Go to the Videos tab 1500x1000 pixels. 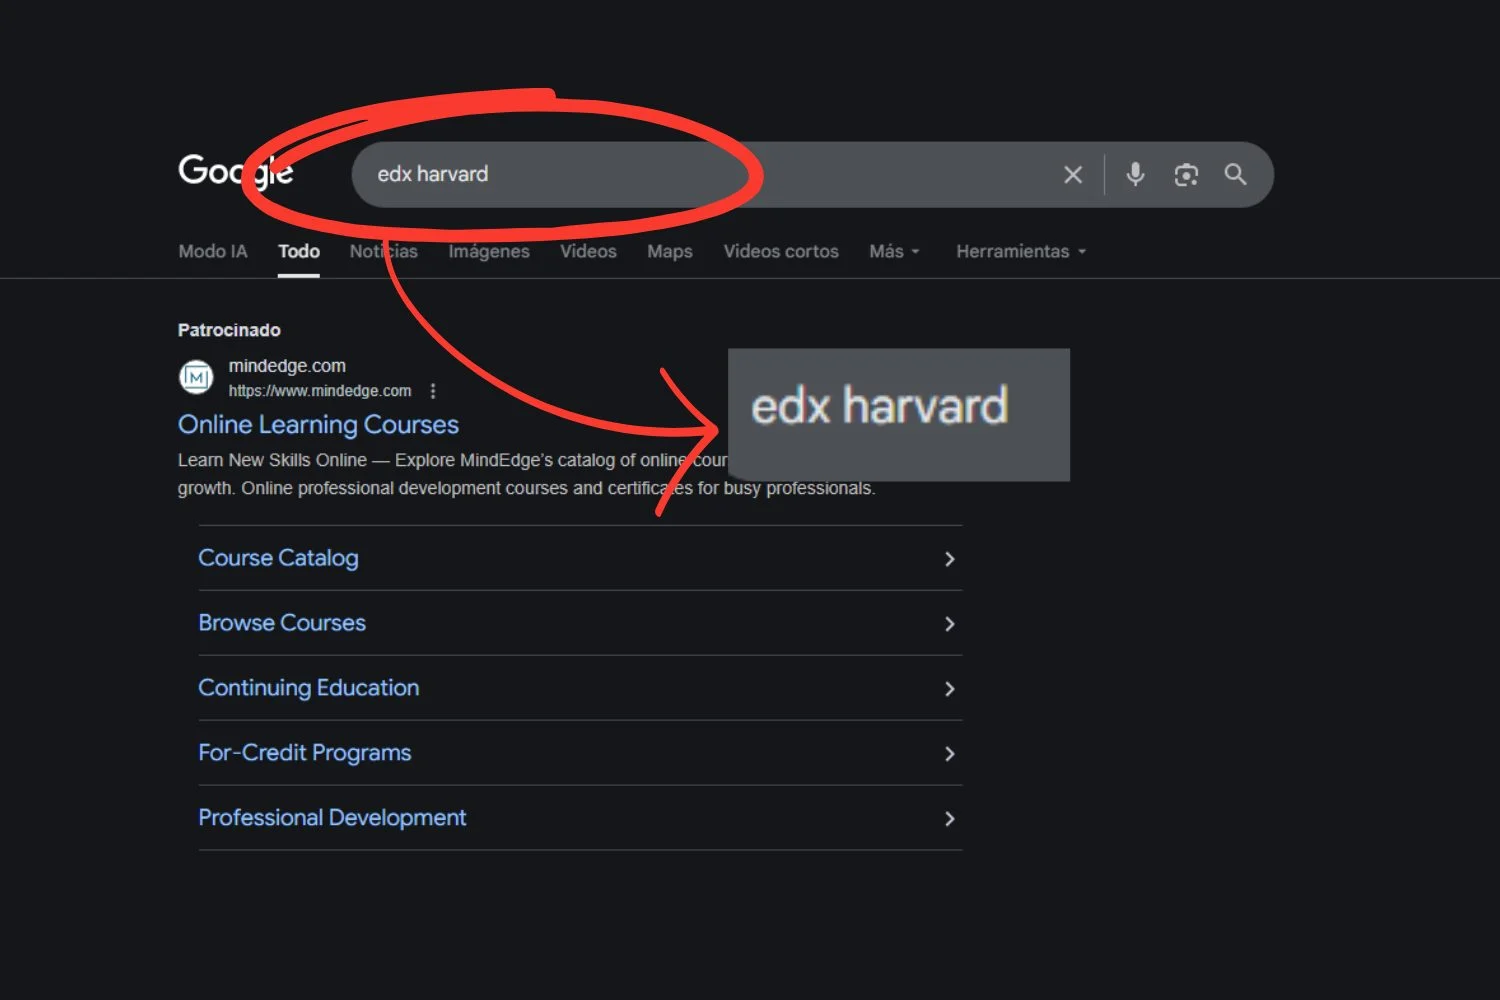(x=588, y=252)
